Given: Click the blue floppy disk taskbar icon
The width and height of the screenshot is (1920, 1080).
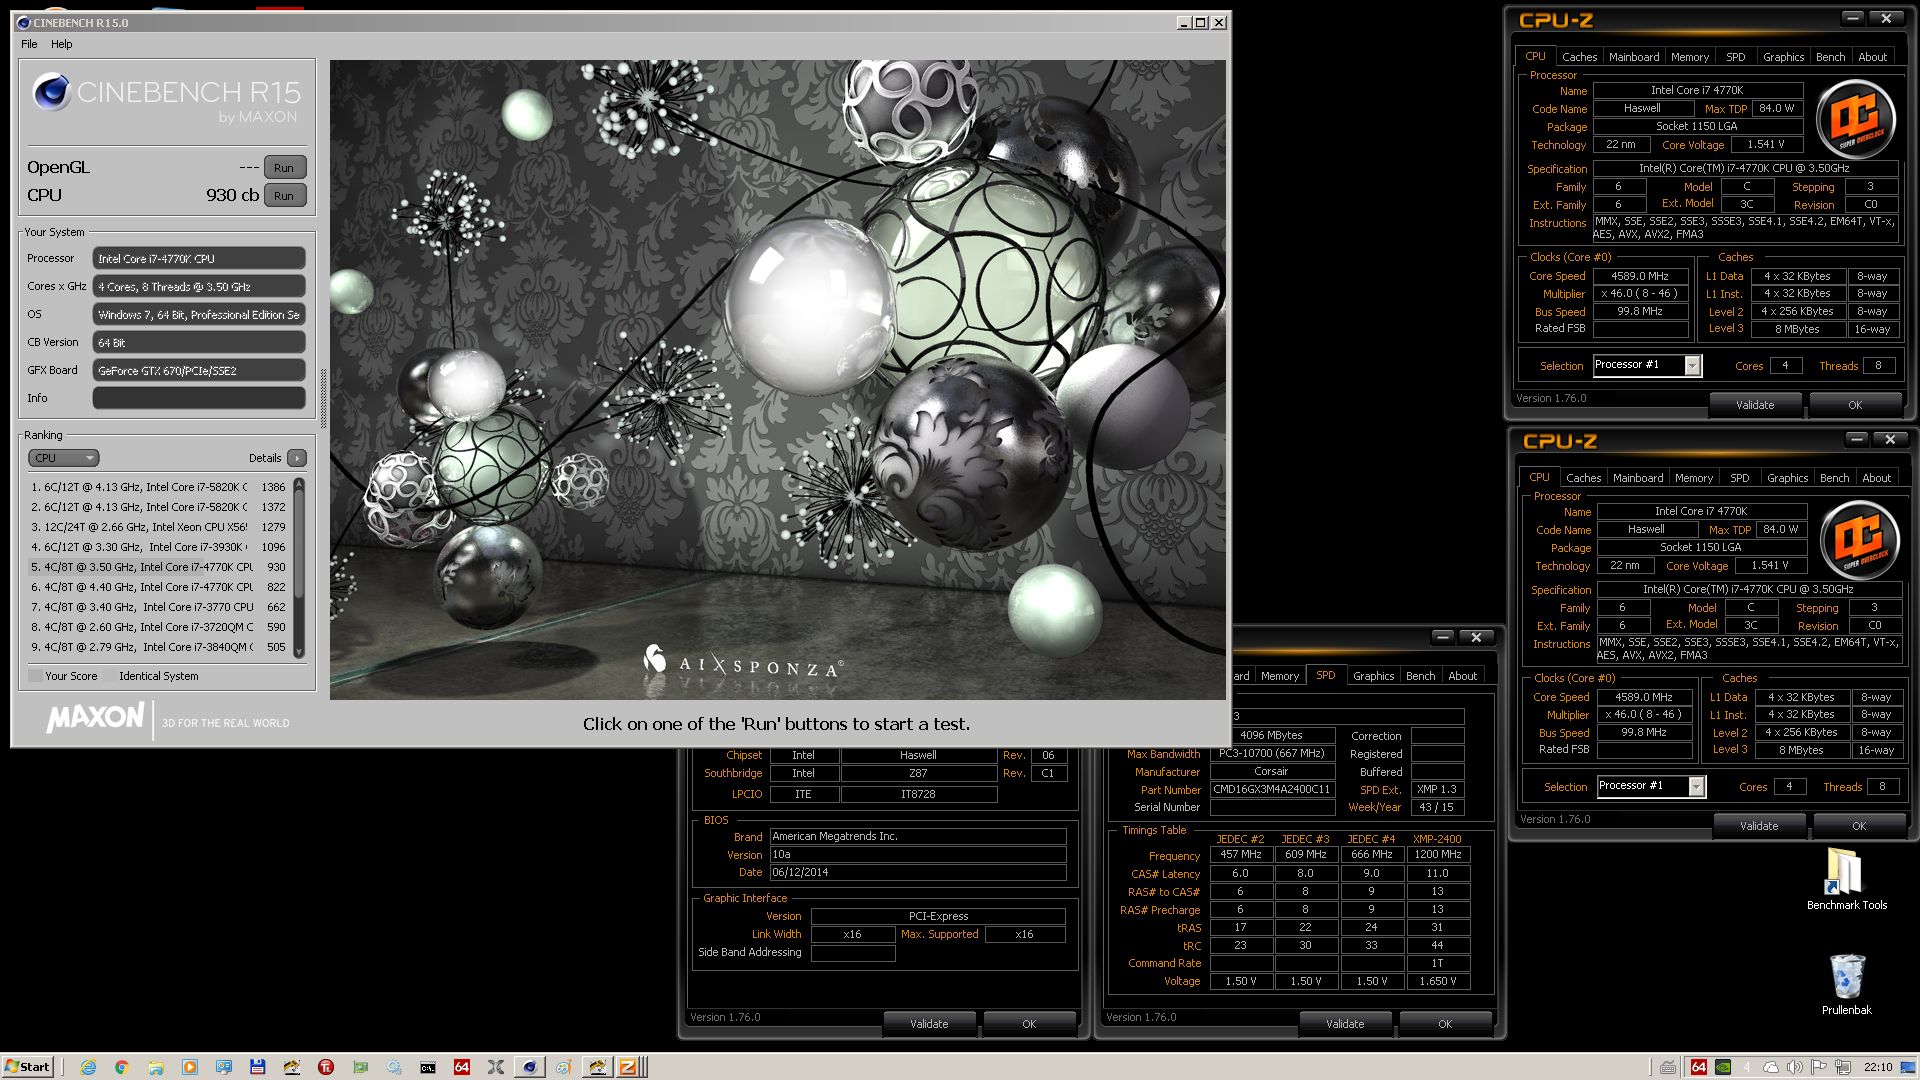Looking at the screenshot, I should click(x=257, y=1067).
